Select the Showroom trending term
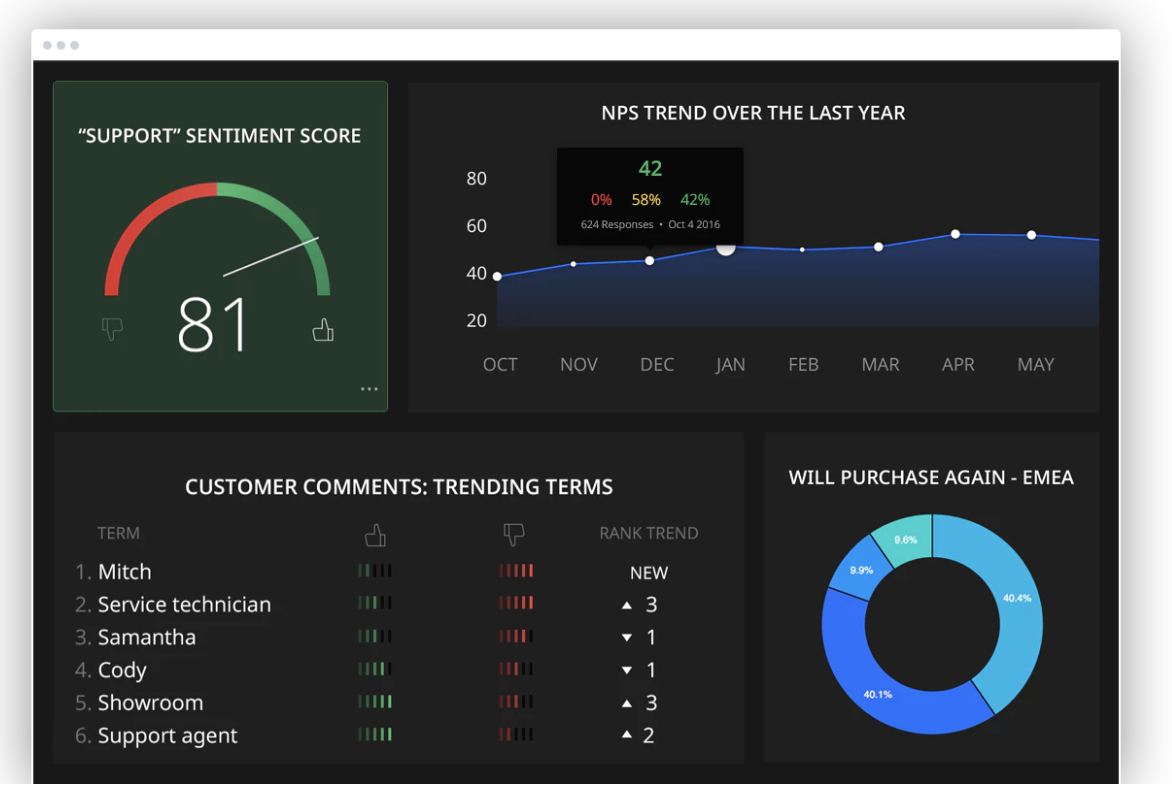1172x798 pixels. click(x=150, y=703)
